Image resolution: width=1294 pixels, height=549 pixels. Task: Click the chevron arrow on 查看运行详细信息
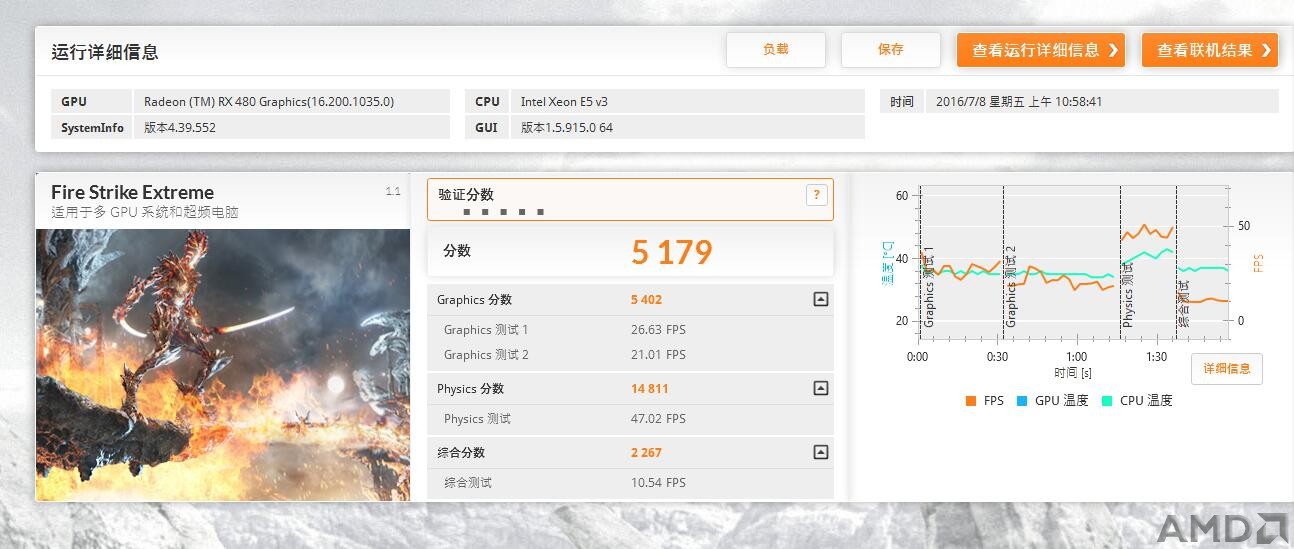click(1113, 50)
